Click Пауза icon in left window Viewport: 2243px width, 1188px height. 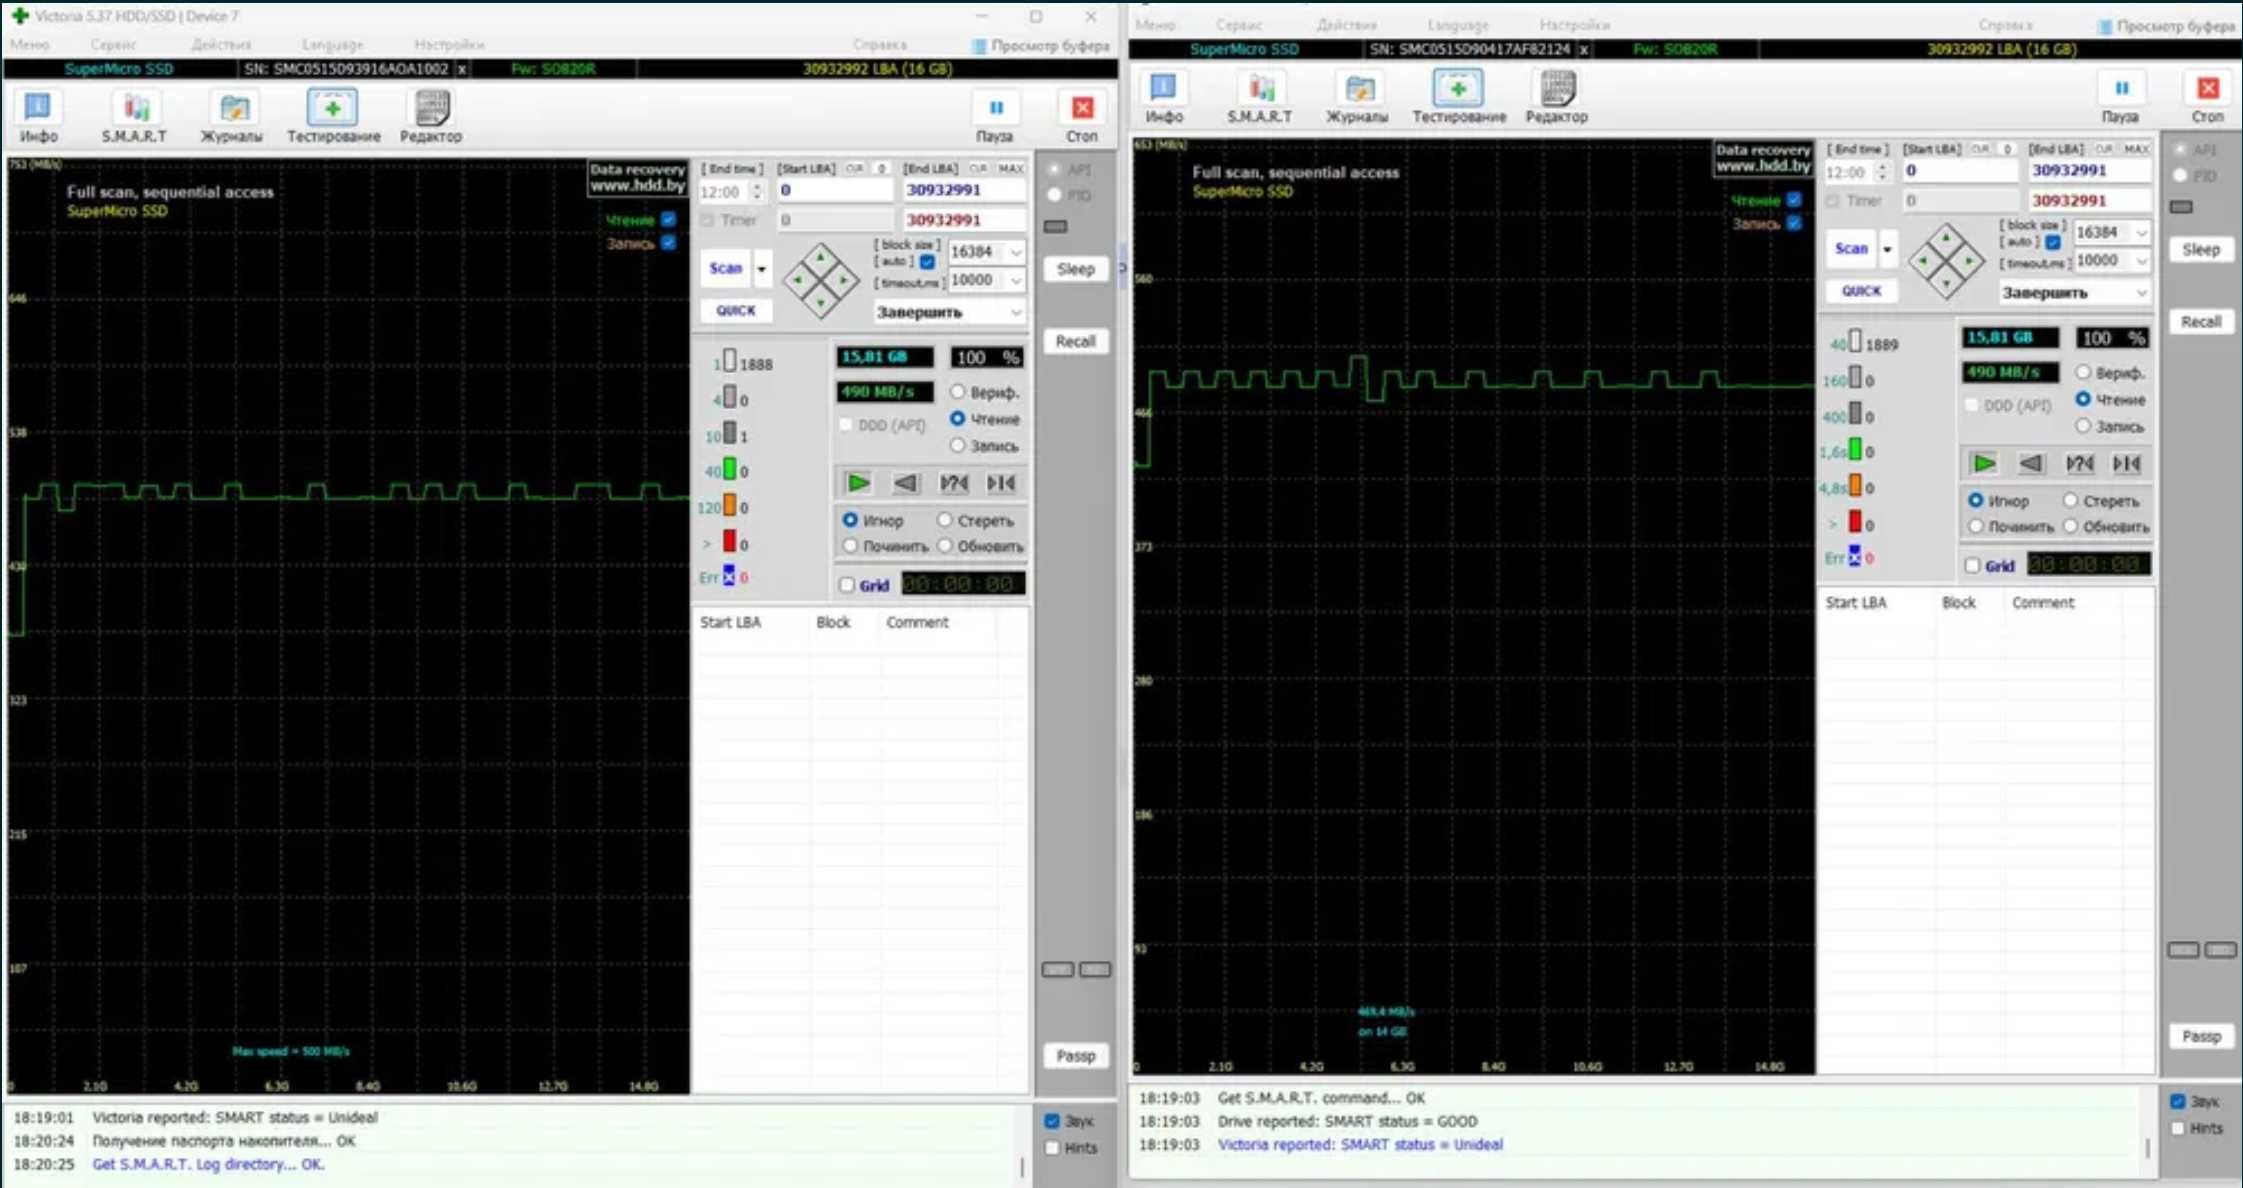pos(995,117)
